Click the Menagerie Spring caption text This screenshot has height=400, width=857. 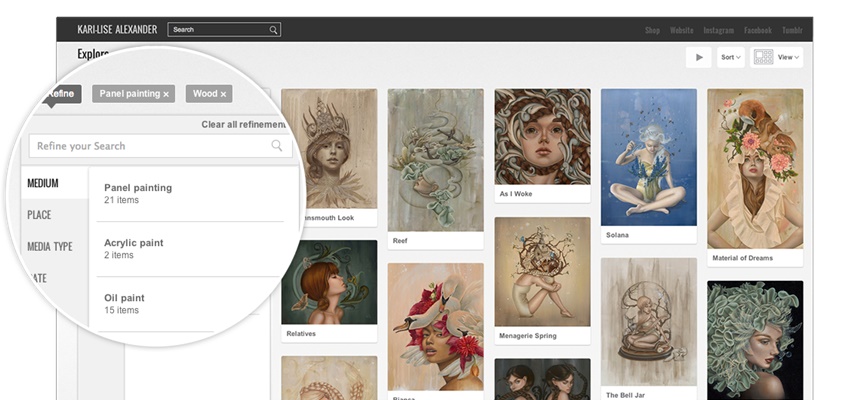click(x=527, y=336)
